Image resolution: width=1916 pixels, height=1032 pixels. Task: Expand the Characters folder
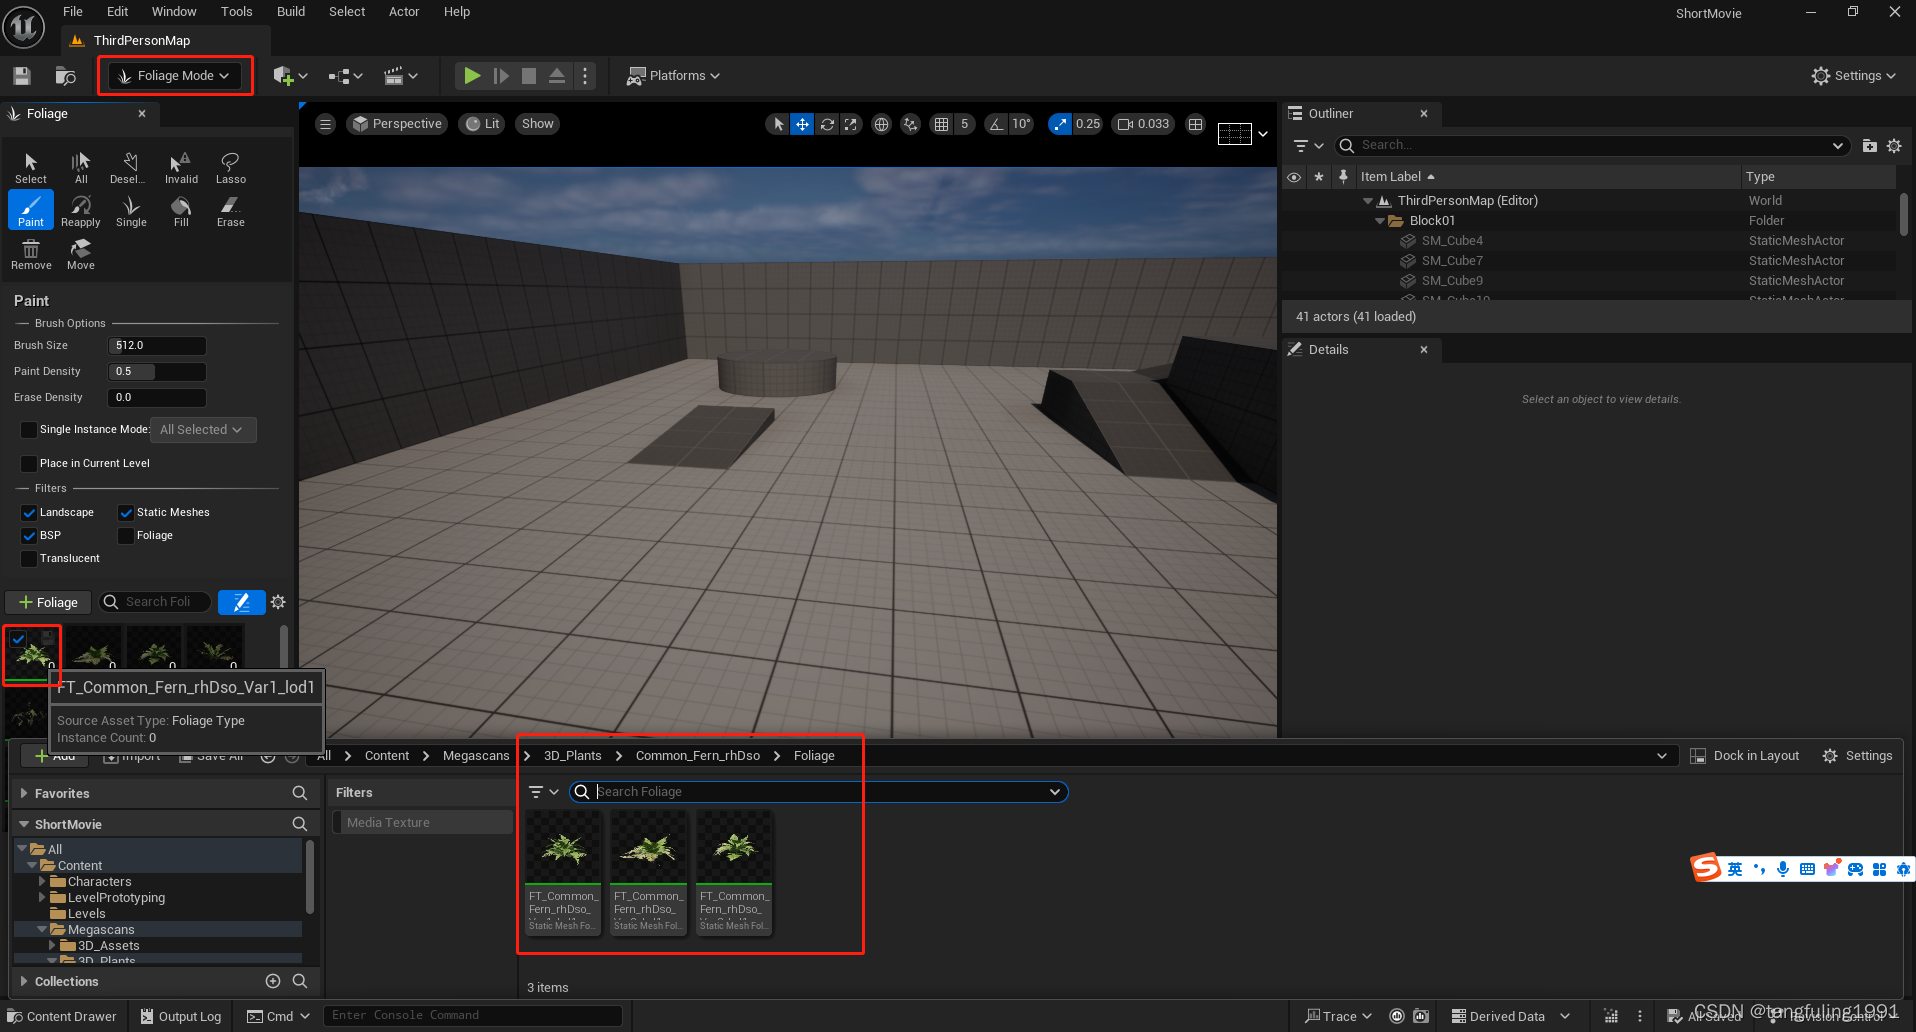tap(42, 882)
